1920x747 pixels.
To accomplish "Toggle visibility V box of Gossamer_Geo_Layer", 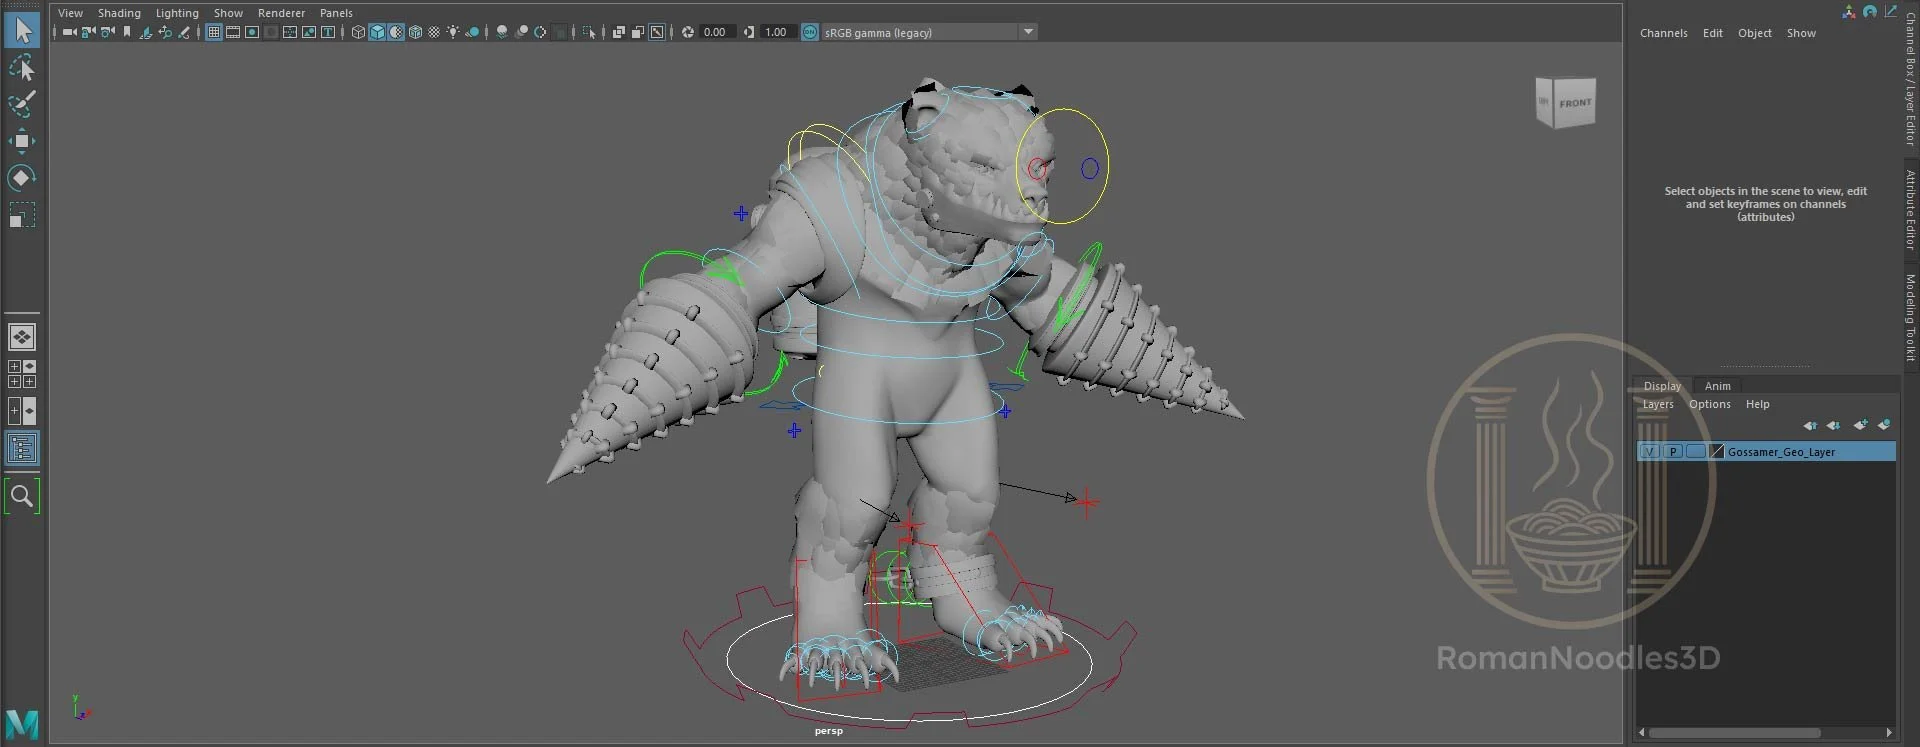I will [1649, 452].
